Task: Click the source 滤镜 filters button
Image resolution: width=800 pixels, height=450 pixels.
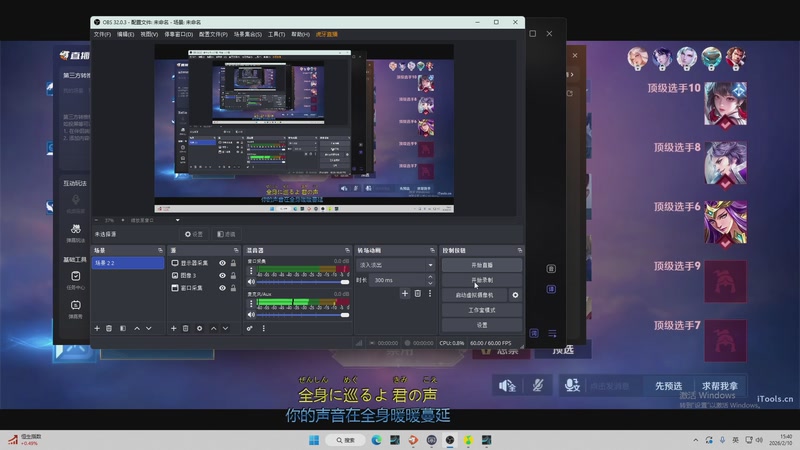Action: coord(226,234)
